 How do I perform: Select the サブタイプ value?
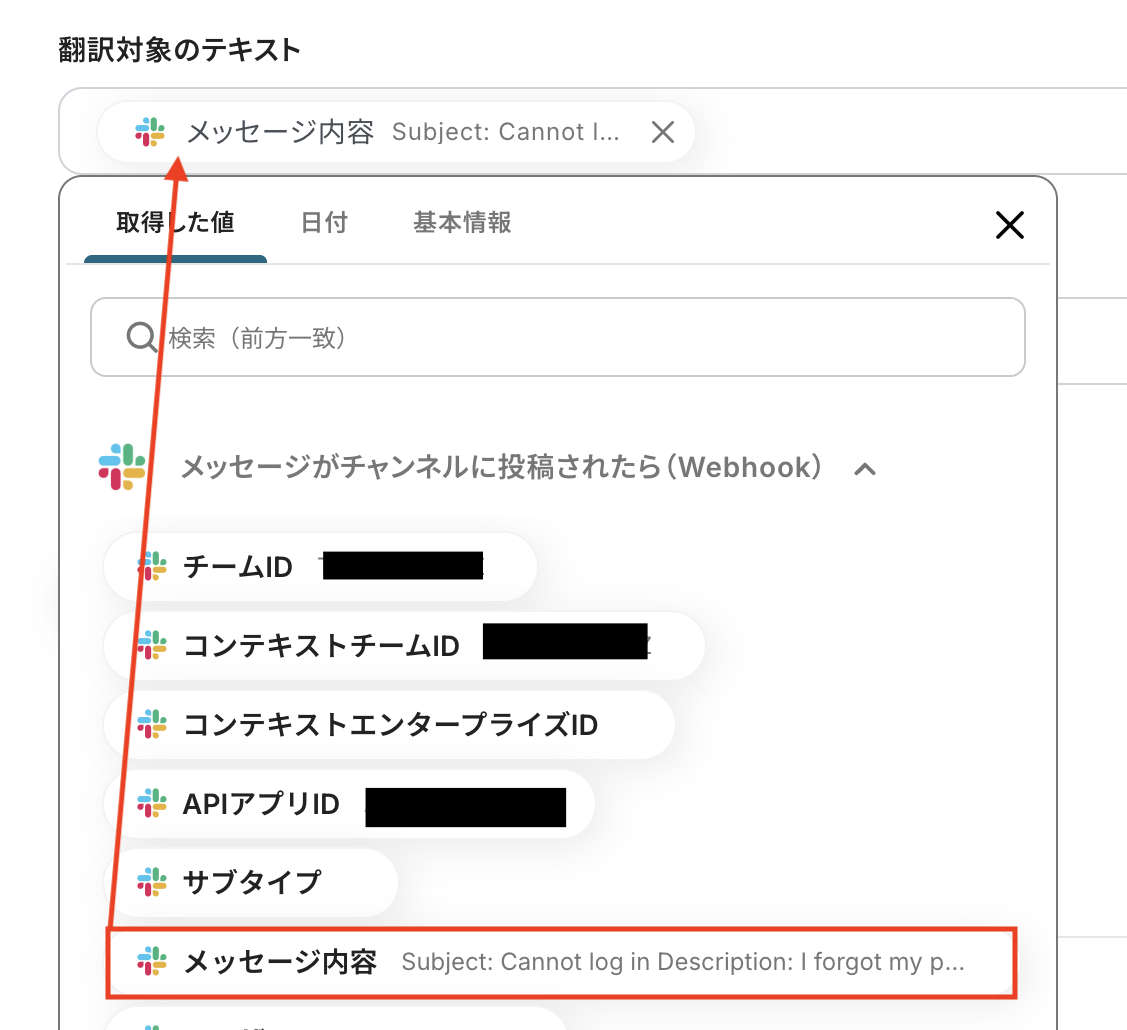pos(250,882)
